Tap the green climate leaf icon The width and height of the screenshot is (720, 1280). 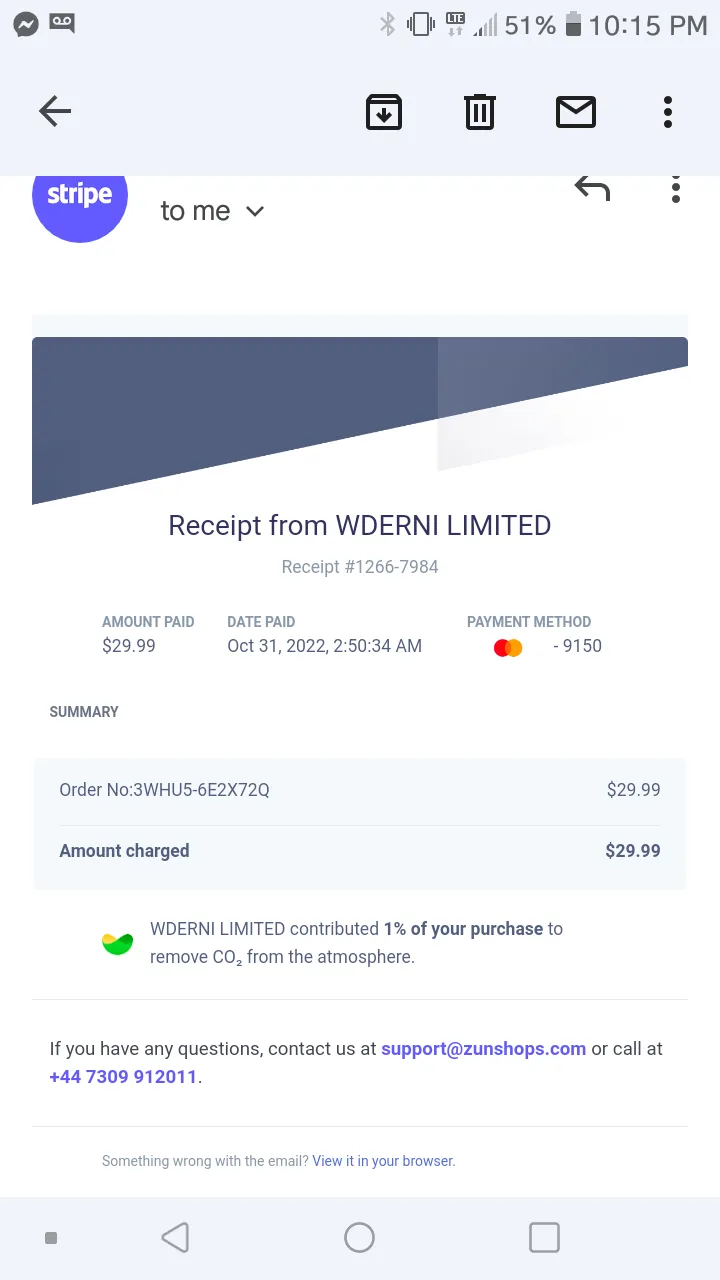[x=118, y=943]
